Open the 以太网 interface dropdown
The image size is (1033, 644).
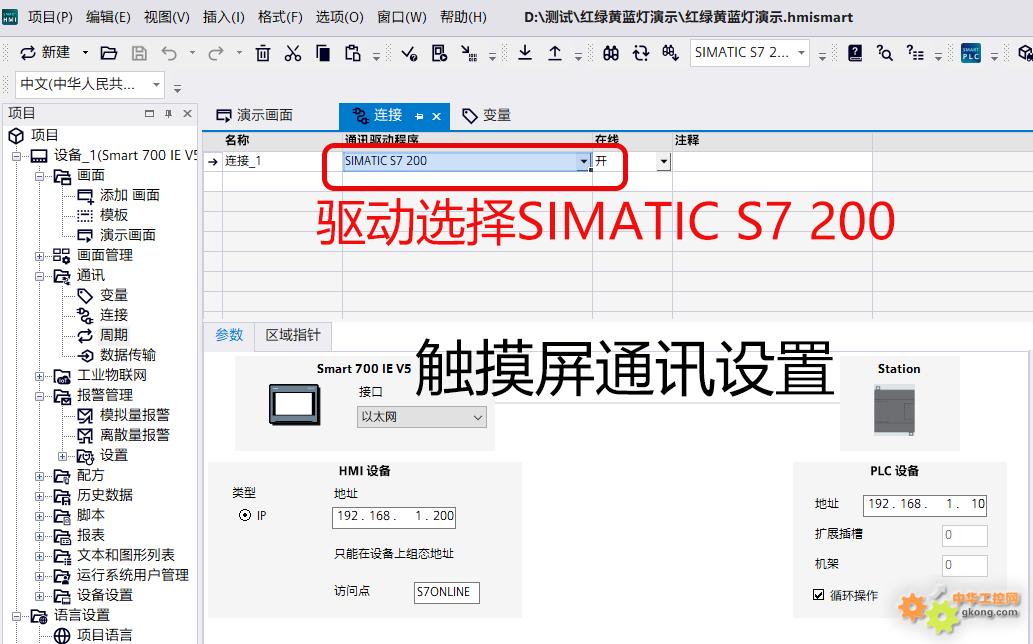[477, 417]
